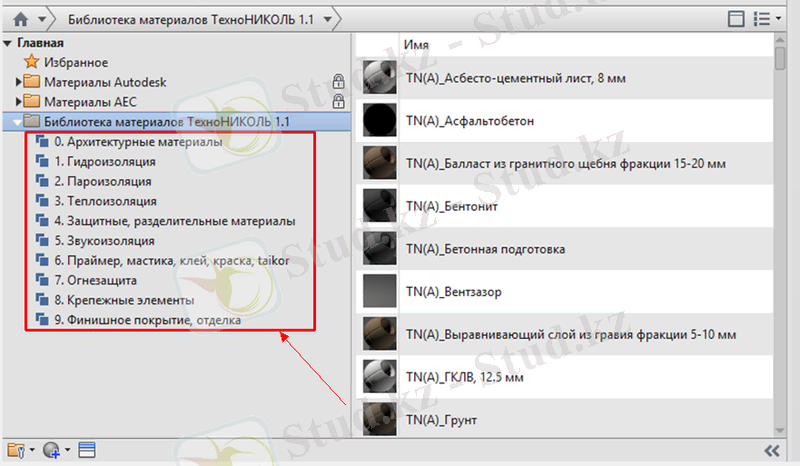Open category 1. Гидроизоляция
The image size is (800, 466).
coord(105,161)
